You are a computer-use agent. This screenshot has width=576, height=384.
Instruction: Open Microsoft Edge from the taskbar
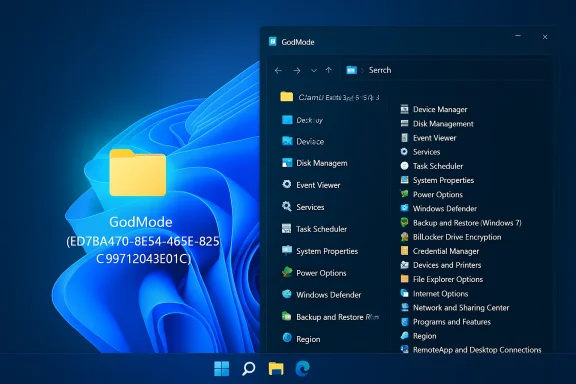[303, 368]
